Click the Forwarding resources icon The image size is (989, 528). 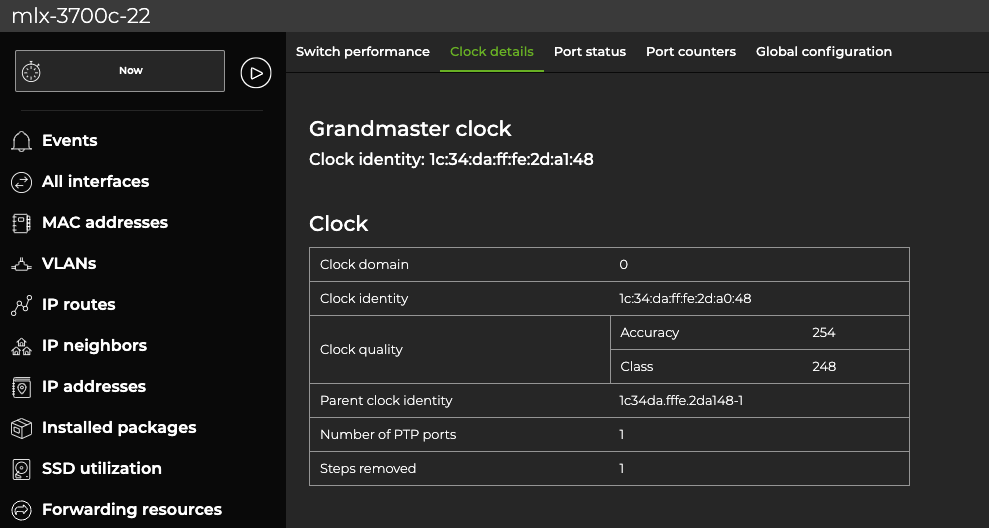pos(21,510)
